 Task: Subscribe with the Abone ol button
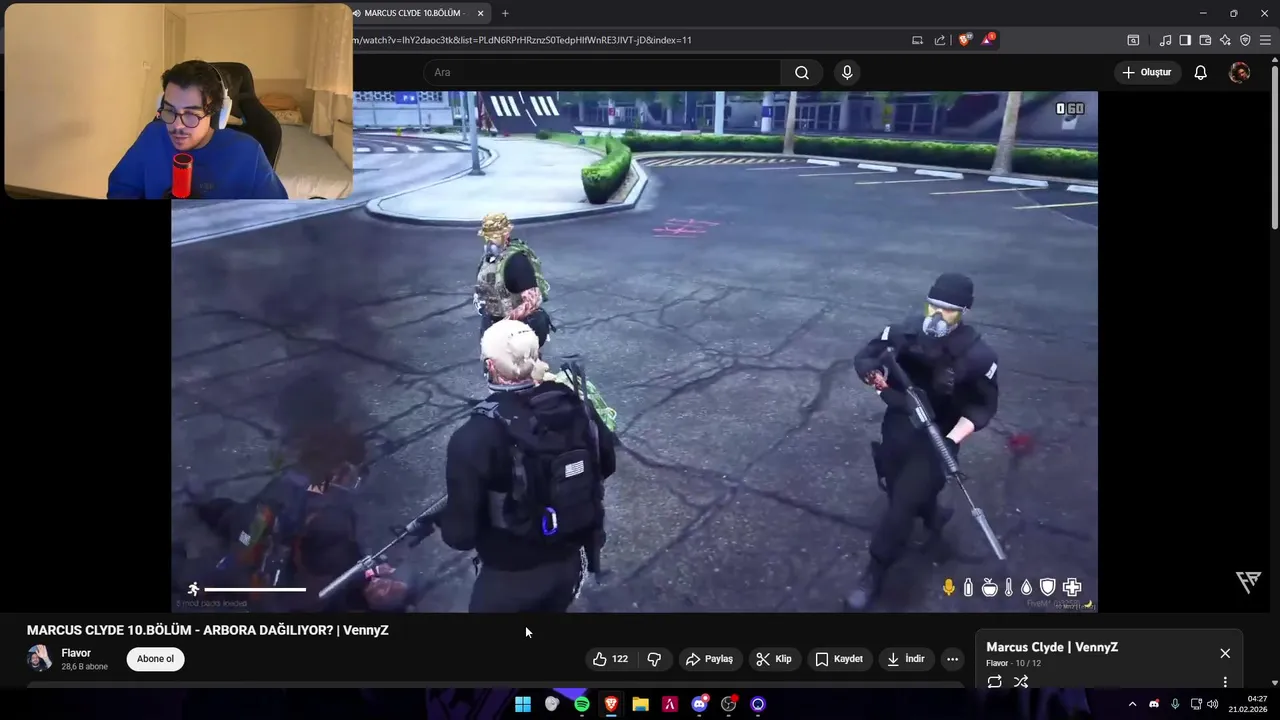click(155, 659)
